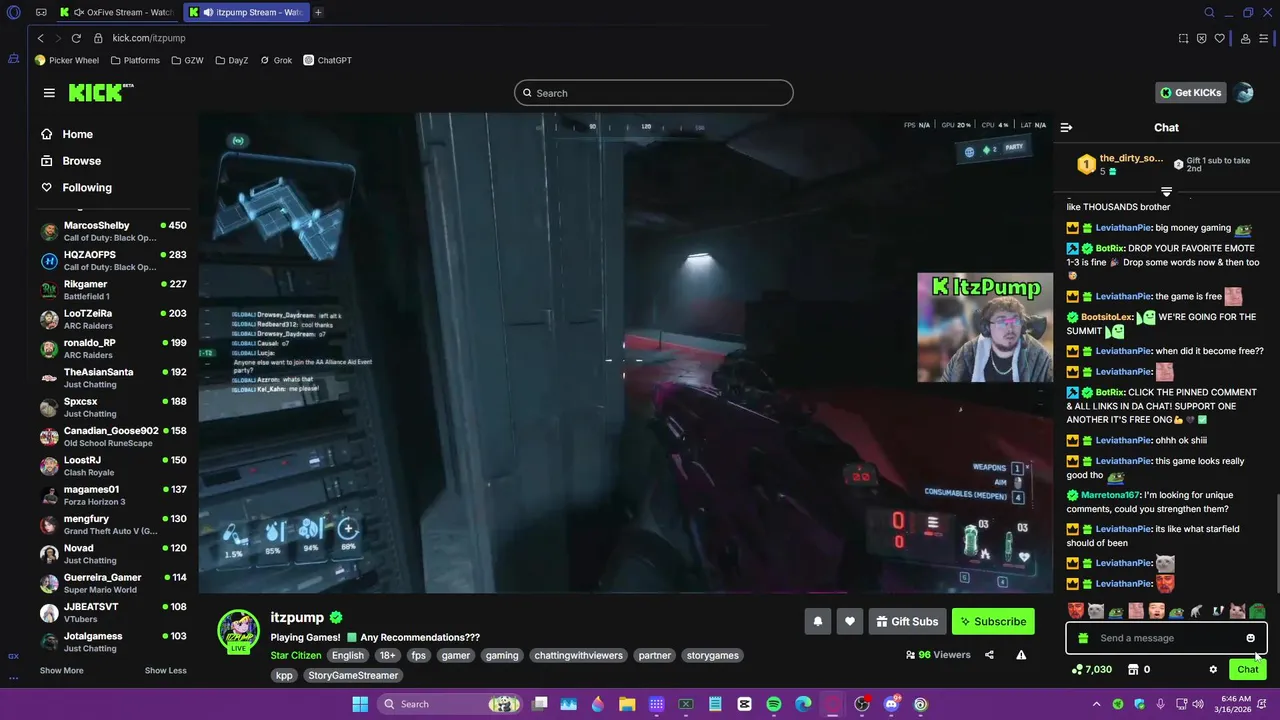Open the Star Citizen category link
This screenshot has width=1280, height=720.
tap(295, 655)
